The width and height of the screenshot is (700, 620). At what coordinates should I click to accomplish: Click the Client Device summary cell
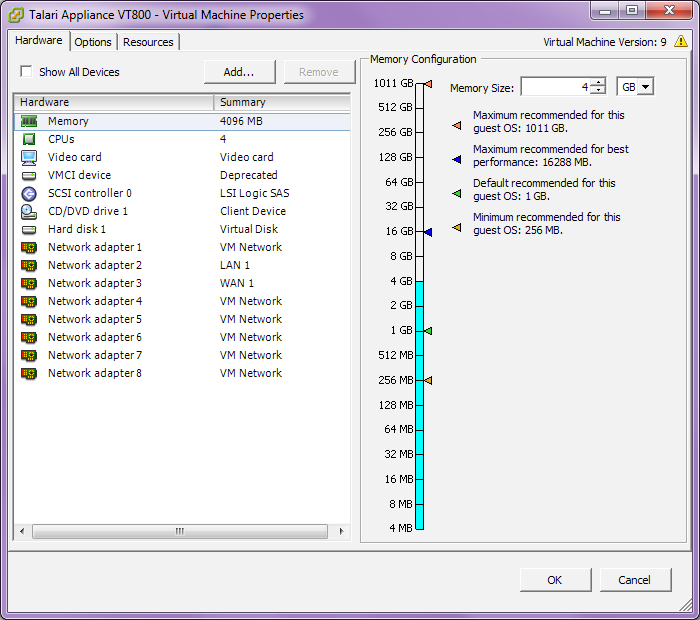click(253, 211)
